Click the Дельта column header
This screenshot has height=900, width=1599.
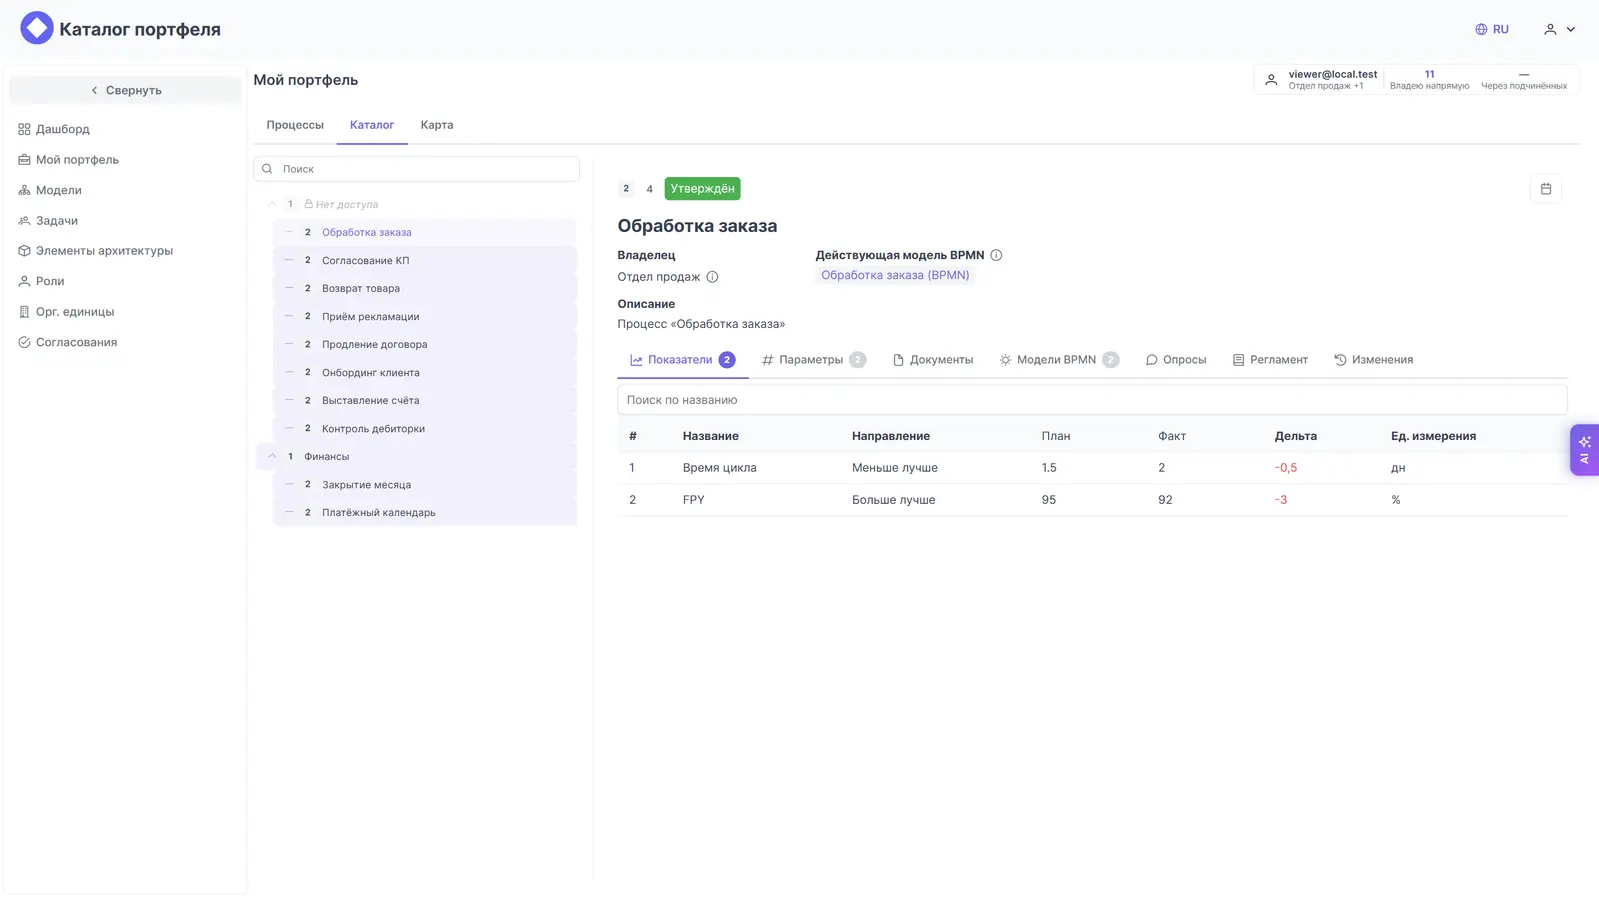pos(1296,436)
